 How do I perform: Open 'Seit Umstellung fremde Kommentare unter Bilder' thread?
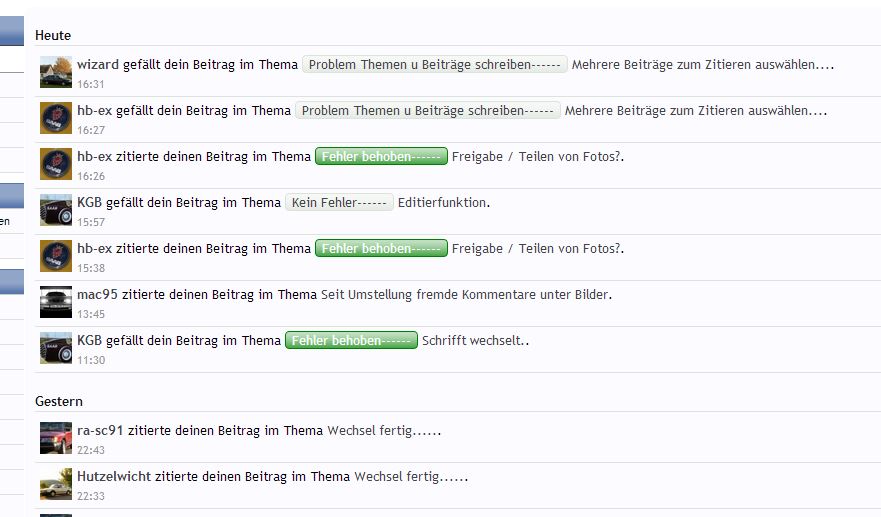tap(466, 294)
